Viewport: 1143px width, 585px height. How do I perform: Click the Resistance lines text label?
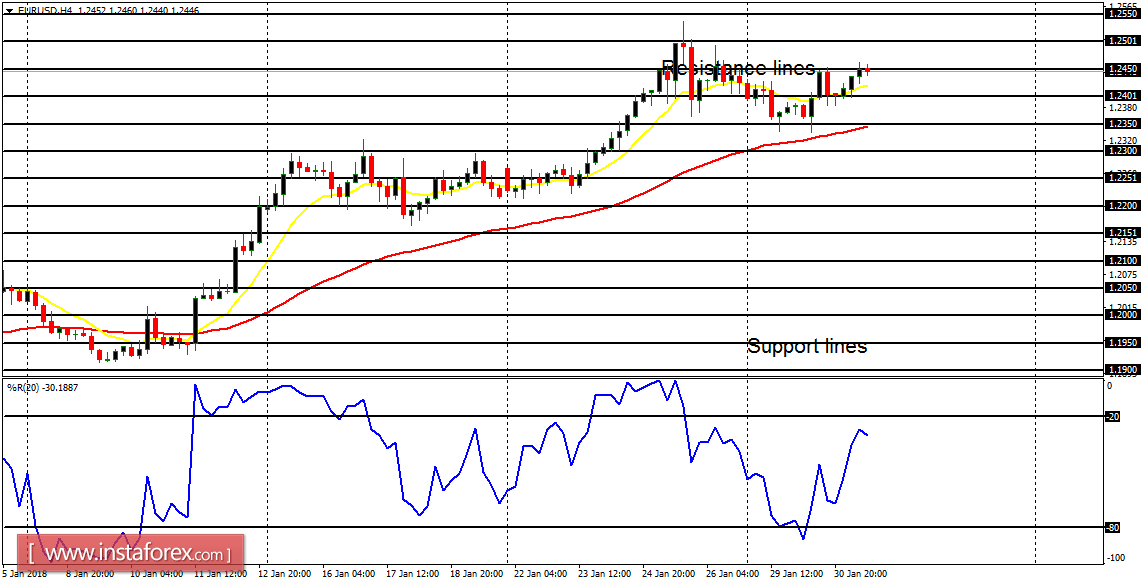click(737, 66)
